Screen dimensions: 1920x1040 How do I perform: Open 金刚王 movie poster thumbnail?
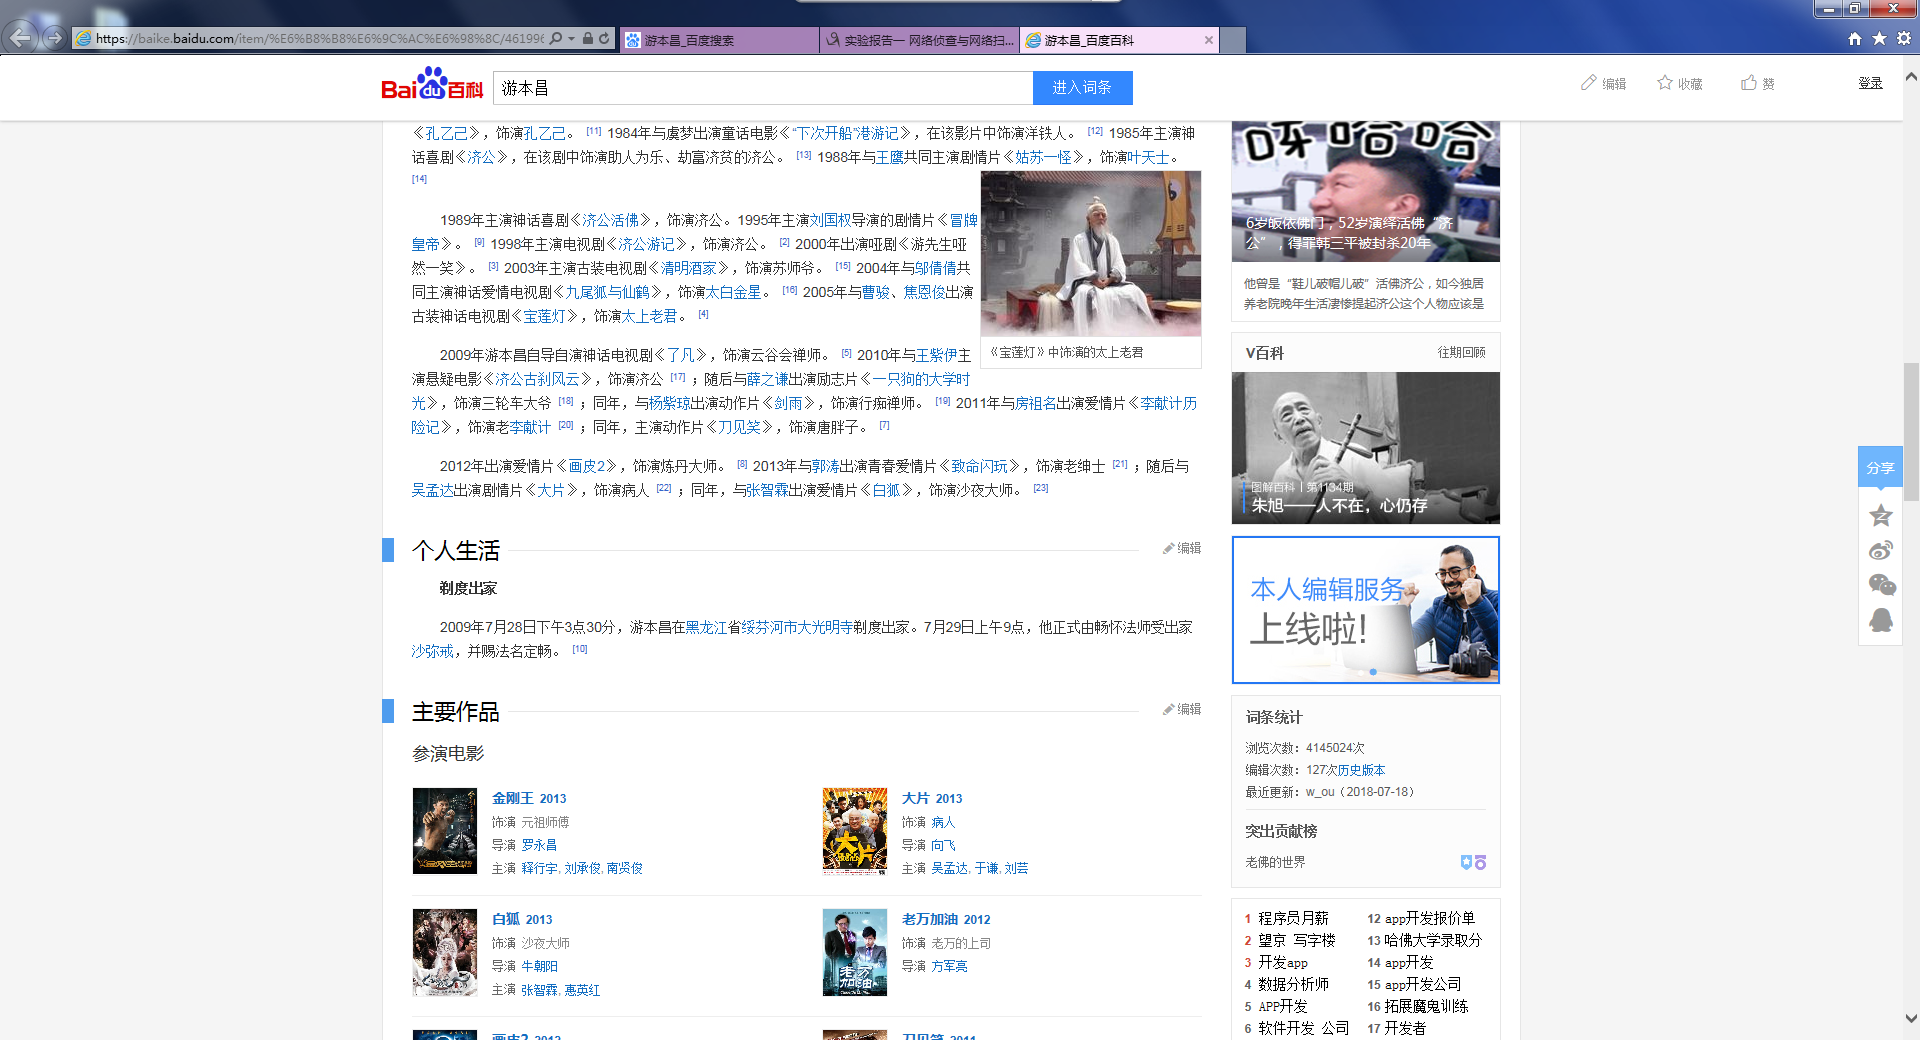[x=445, y=831]
